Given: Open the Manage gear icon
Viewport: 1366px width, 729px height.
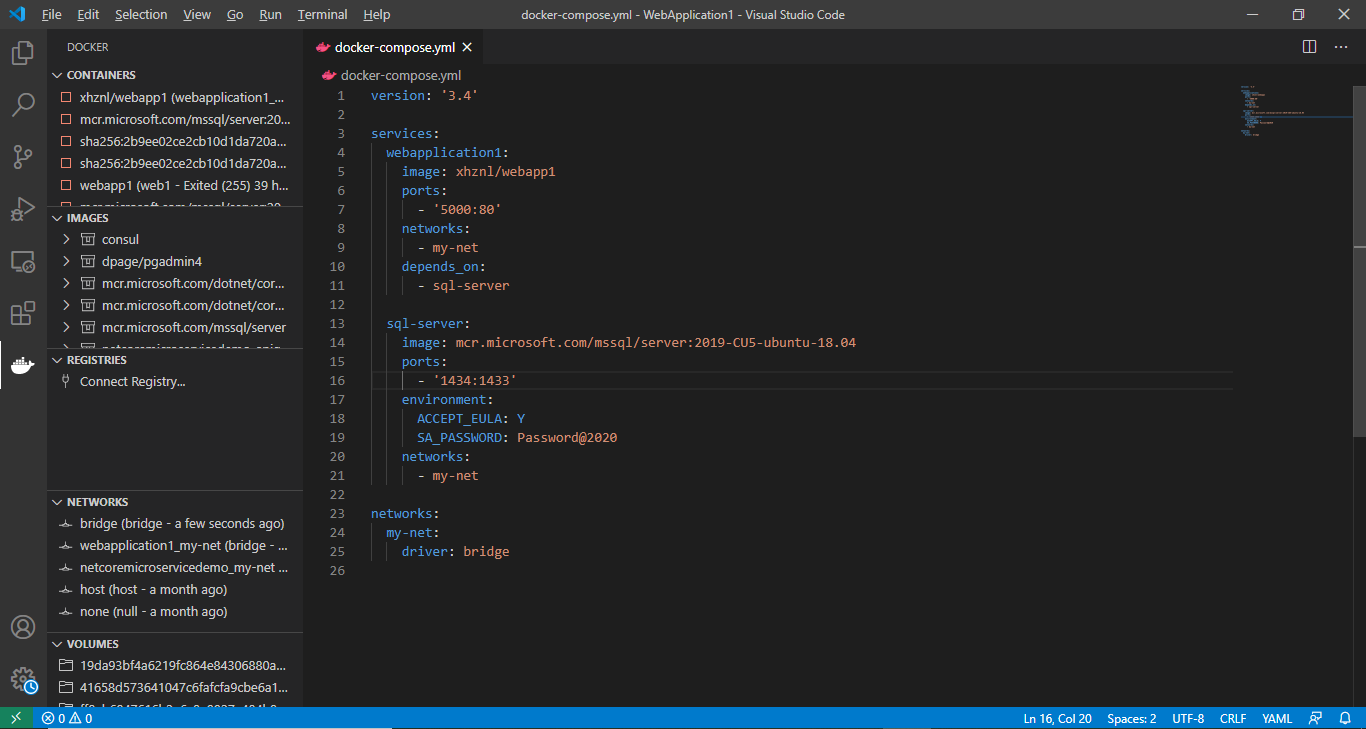Looking at the screenshot, I should [23, 680].
